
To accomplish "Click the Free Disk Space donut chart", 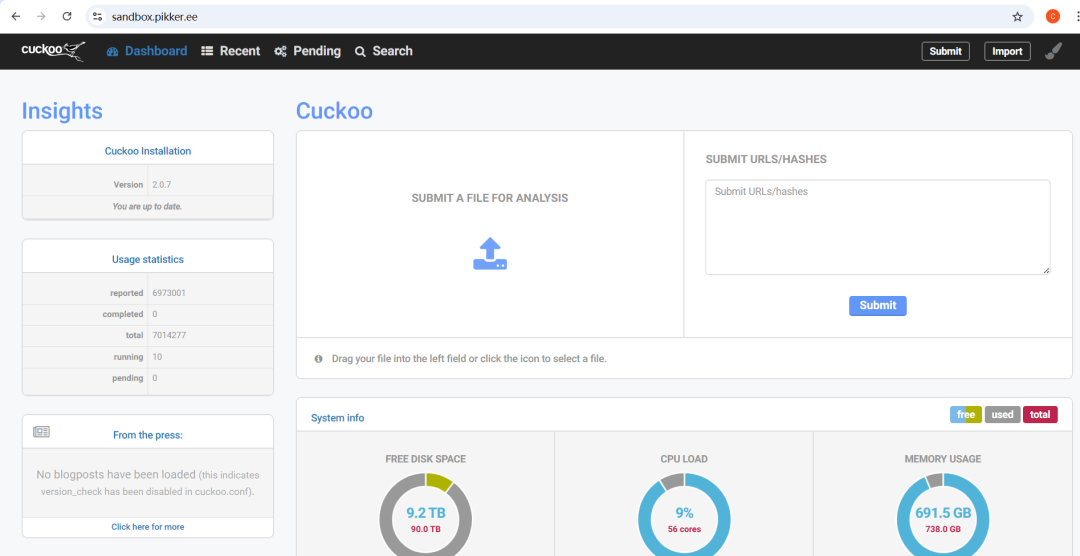I will (425, 515).
